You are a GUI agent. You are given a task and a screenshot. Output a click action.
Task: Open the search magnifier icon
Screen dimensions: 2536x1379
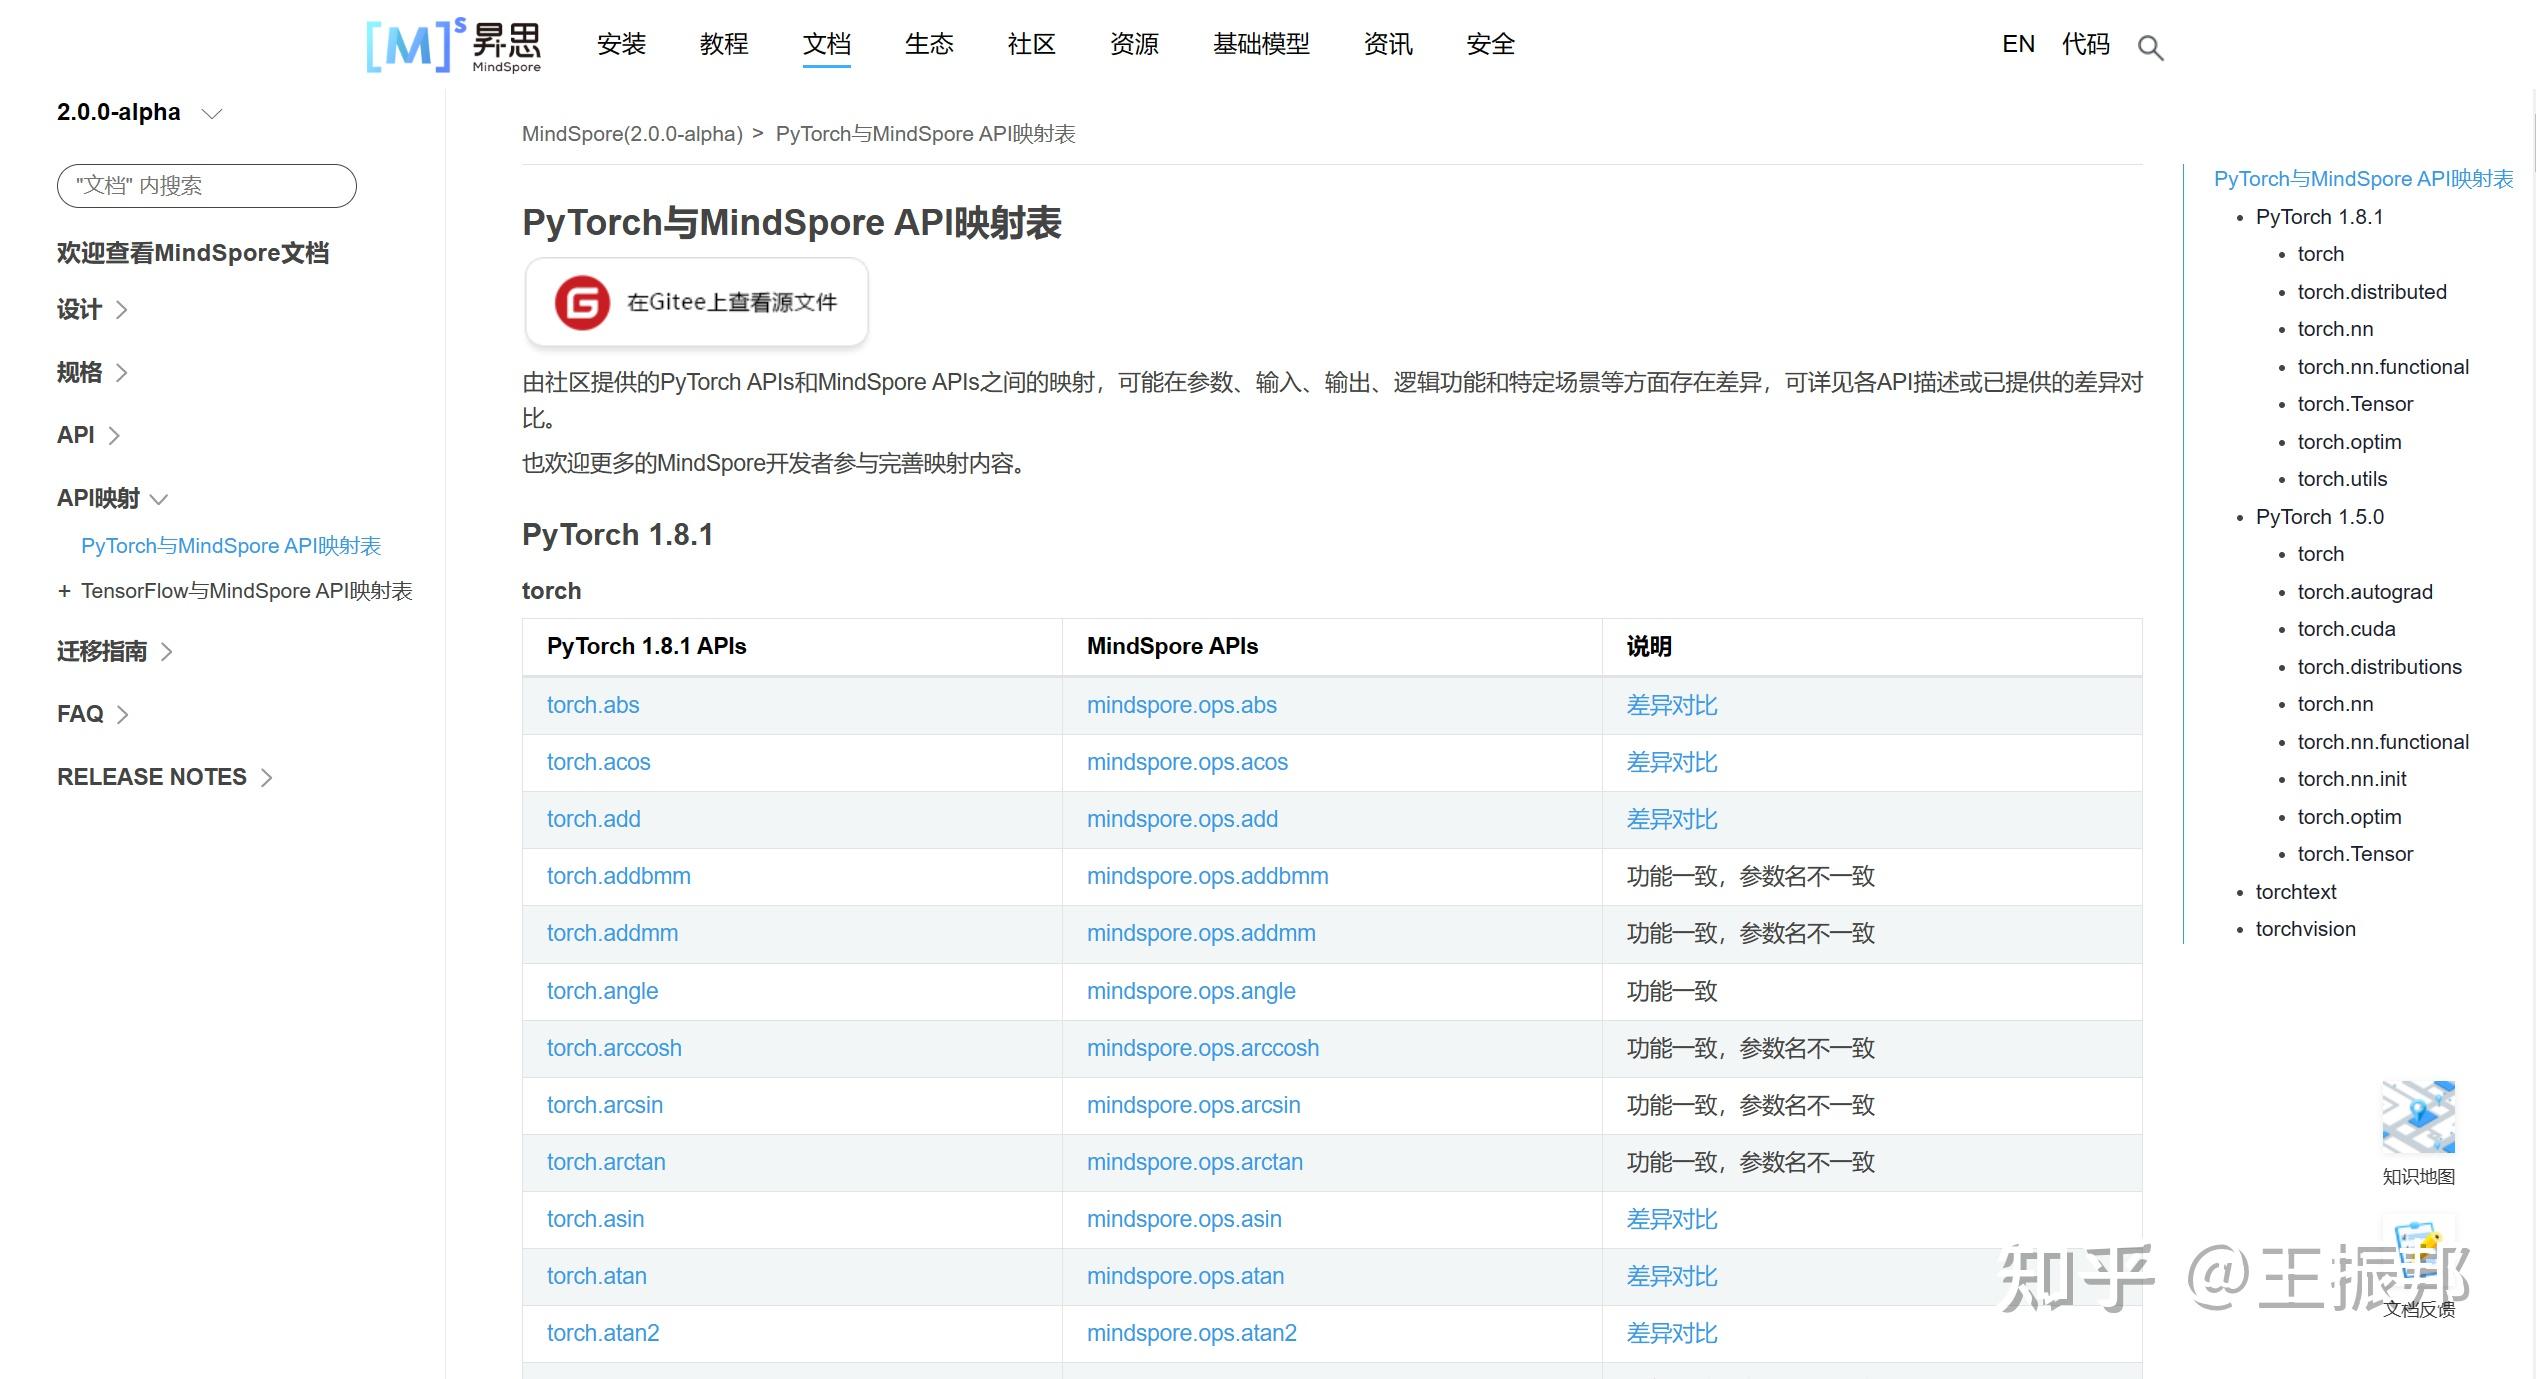pyautogui.click(x=2150, y=47)
